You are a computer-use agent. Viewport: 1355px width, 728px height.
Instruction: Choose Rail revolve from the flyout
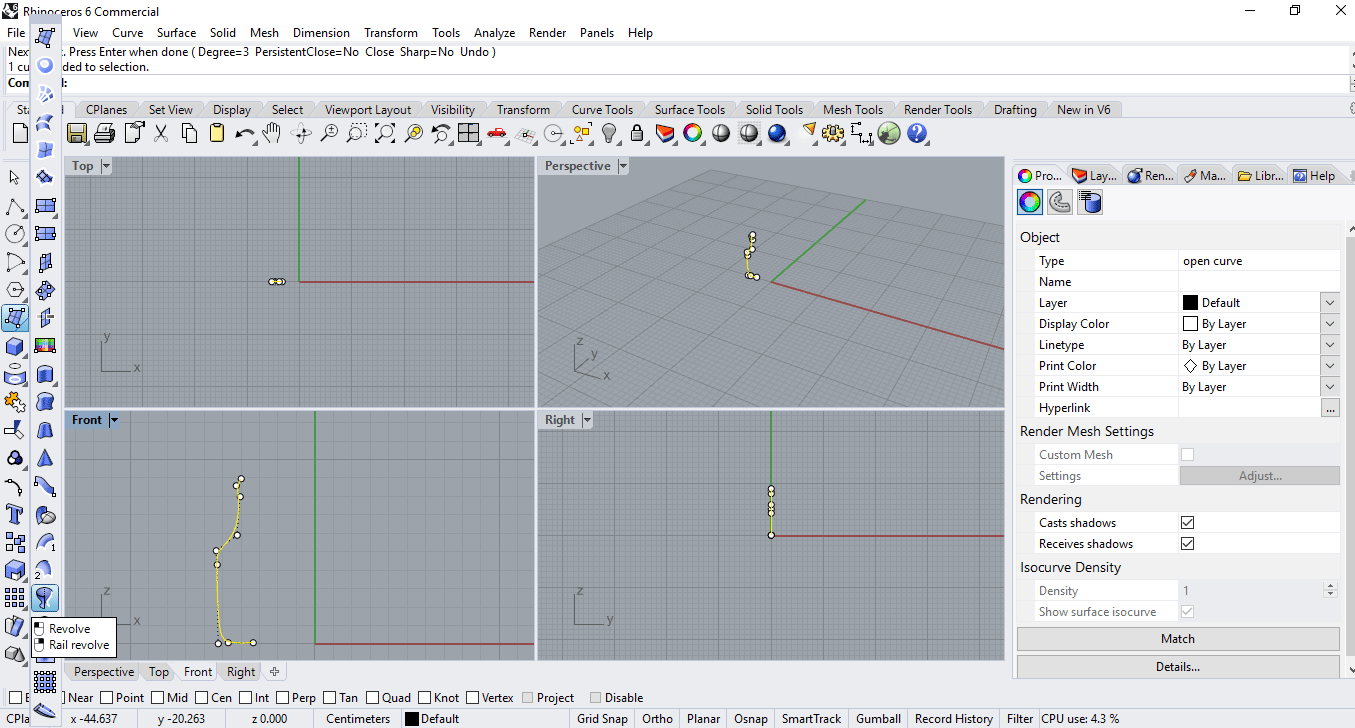(79, 645)
